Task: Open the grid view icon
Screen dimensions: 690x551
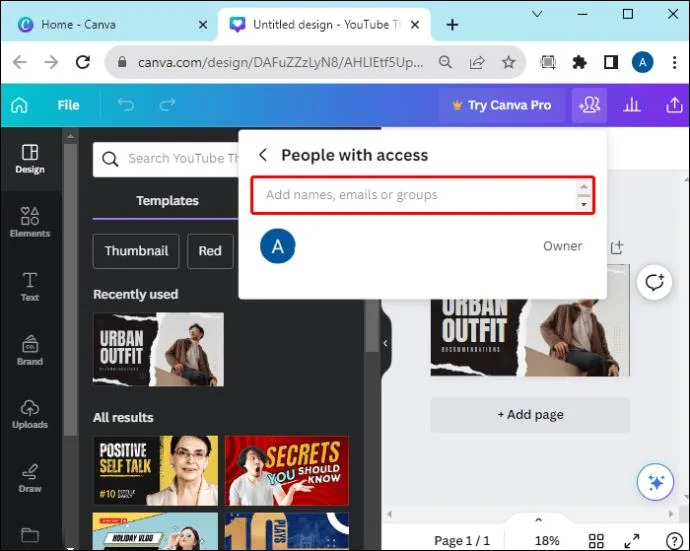Action: (596, 540)
